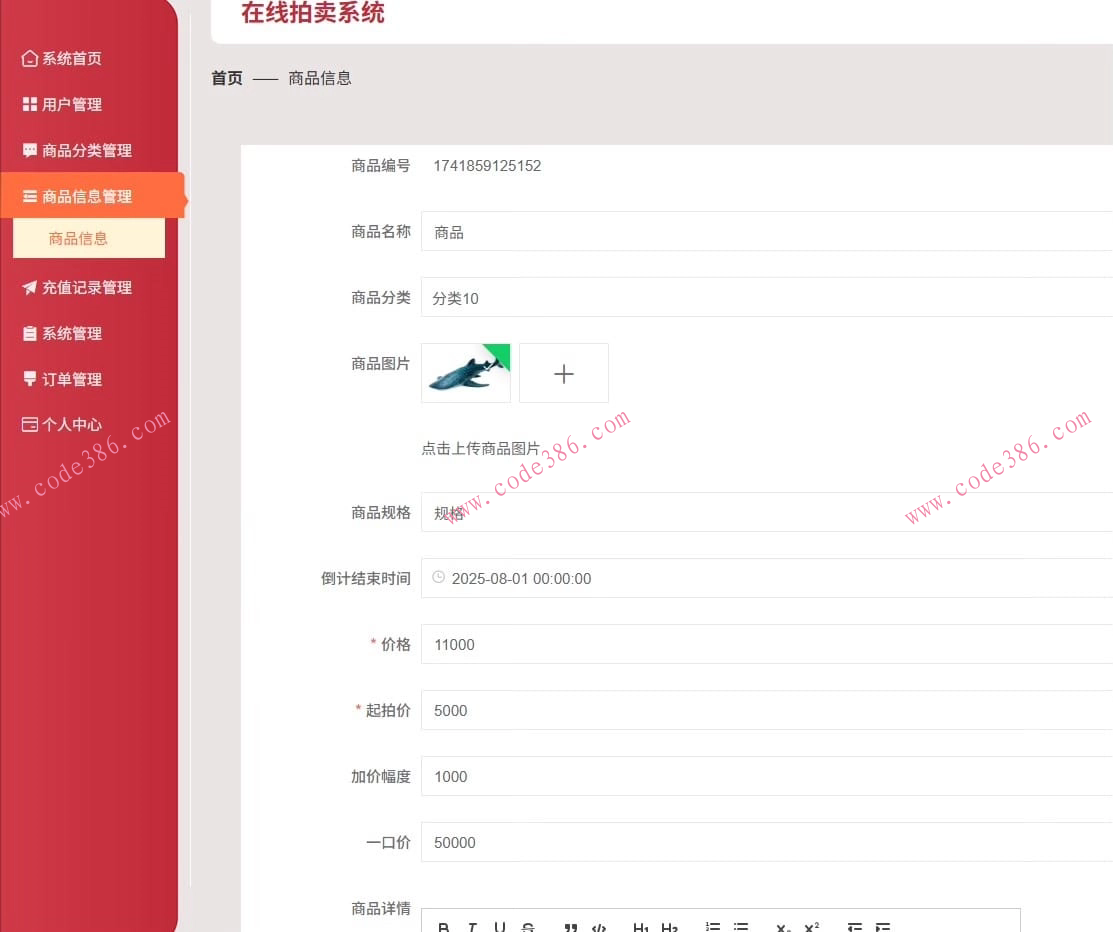Open 系统管理 using its document icon

31,333
